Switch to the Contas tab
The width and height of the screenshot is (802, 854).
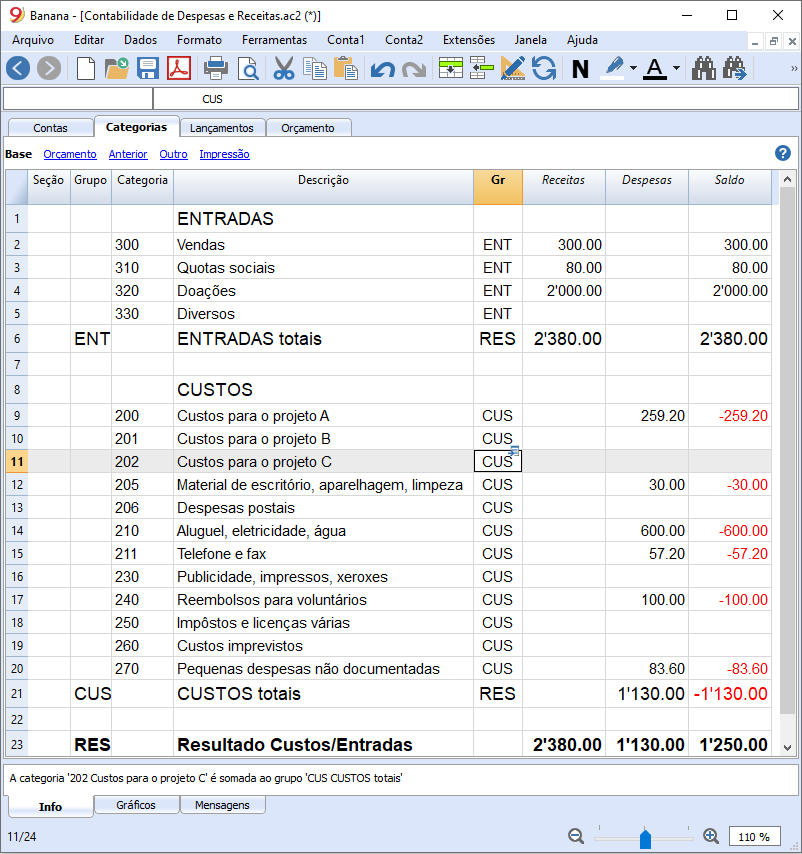click(x=51, y=128)
